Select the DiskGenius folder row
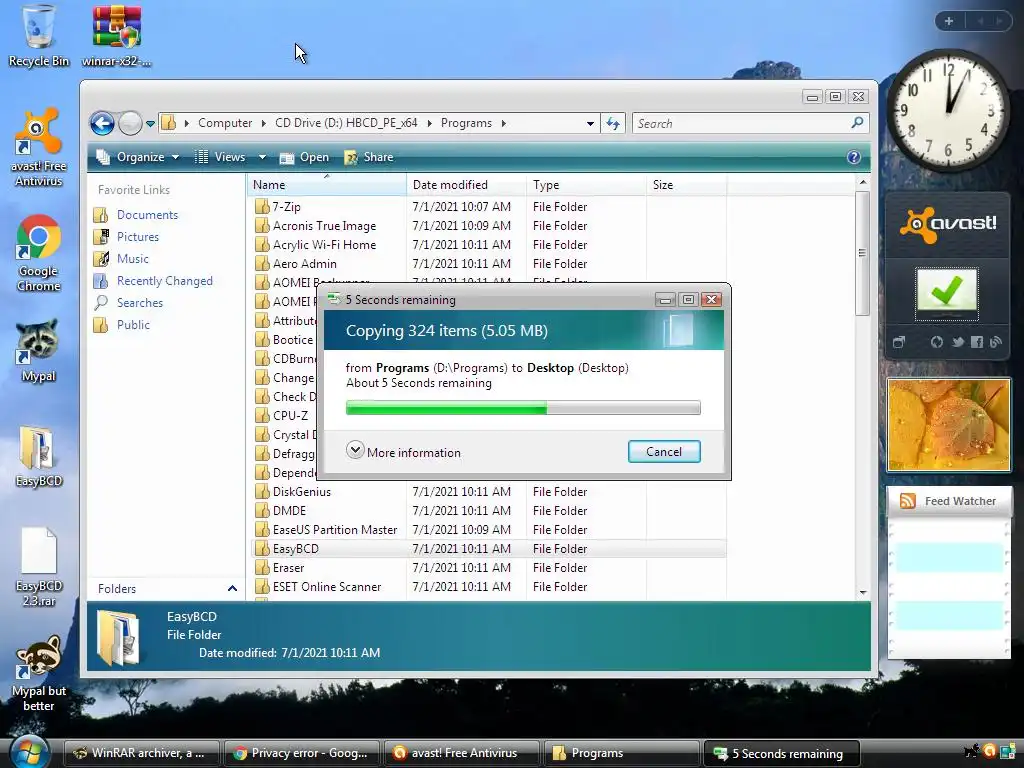This screenshot has width=1024, height=768. [x=488, y=491]
